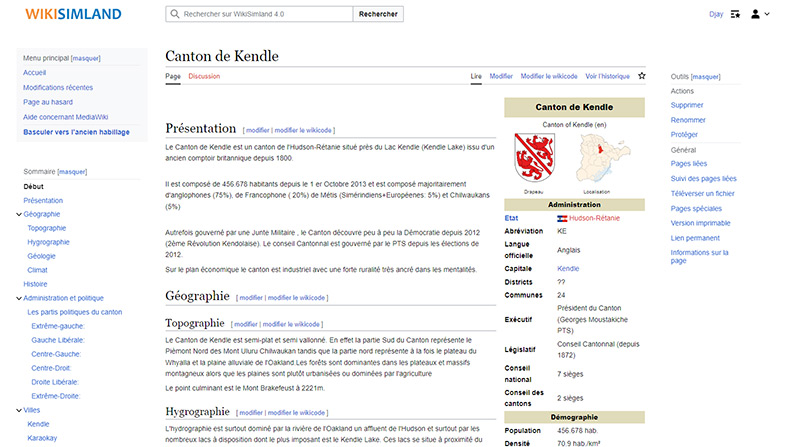Viewport: 792px width, 447px height.
Task: Click the Hudson-Rétanie flag icon
Action: (x=562, y=217)
